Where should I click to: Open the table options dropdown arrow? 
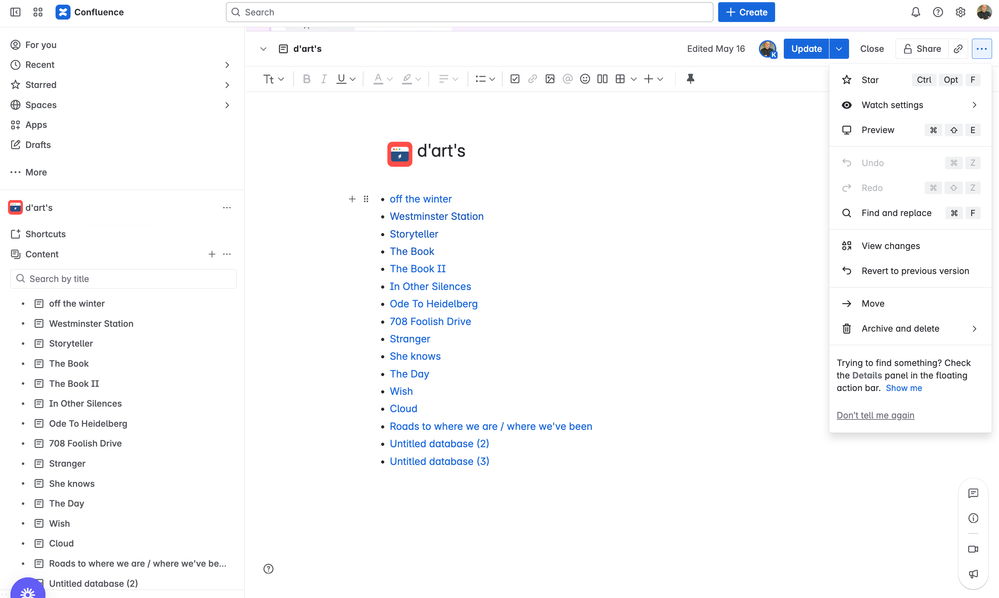(633, 79)
